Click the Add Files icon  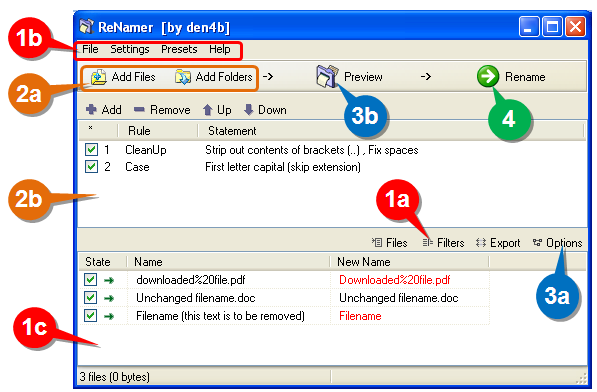99,77
